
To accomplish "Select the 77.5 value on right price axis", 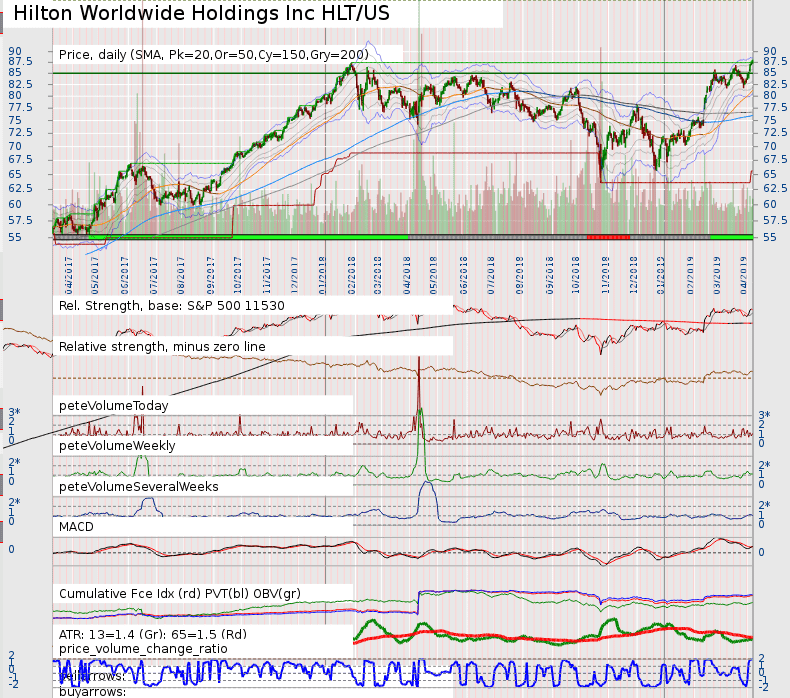I will click(x=775, y=107).
